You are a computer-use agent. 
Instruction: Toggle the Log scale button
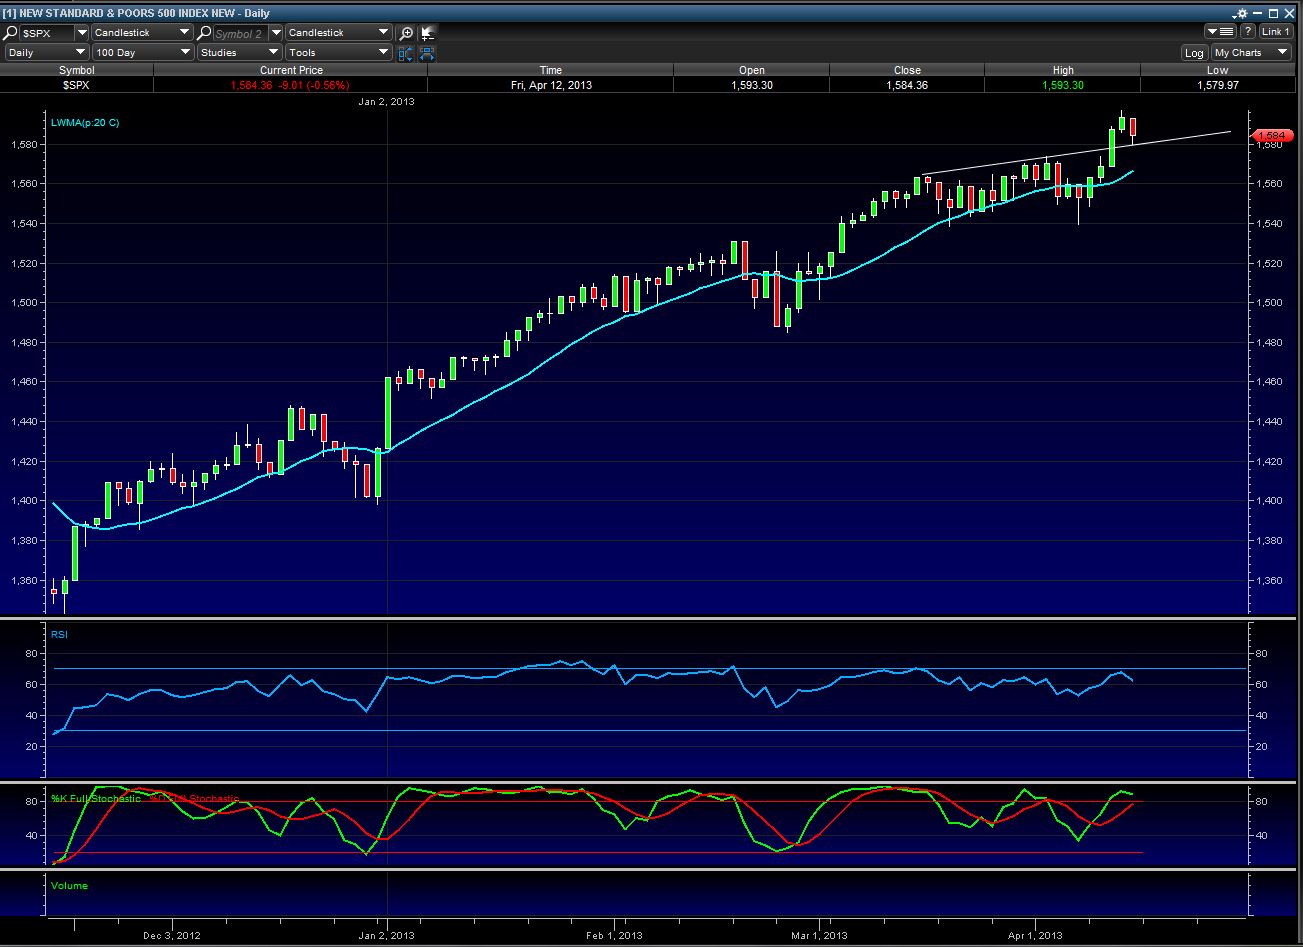[x=1194, y=53]
